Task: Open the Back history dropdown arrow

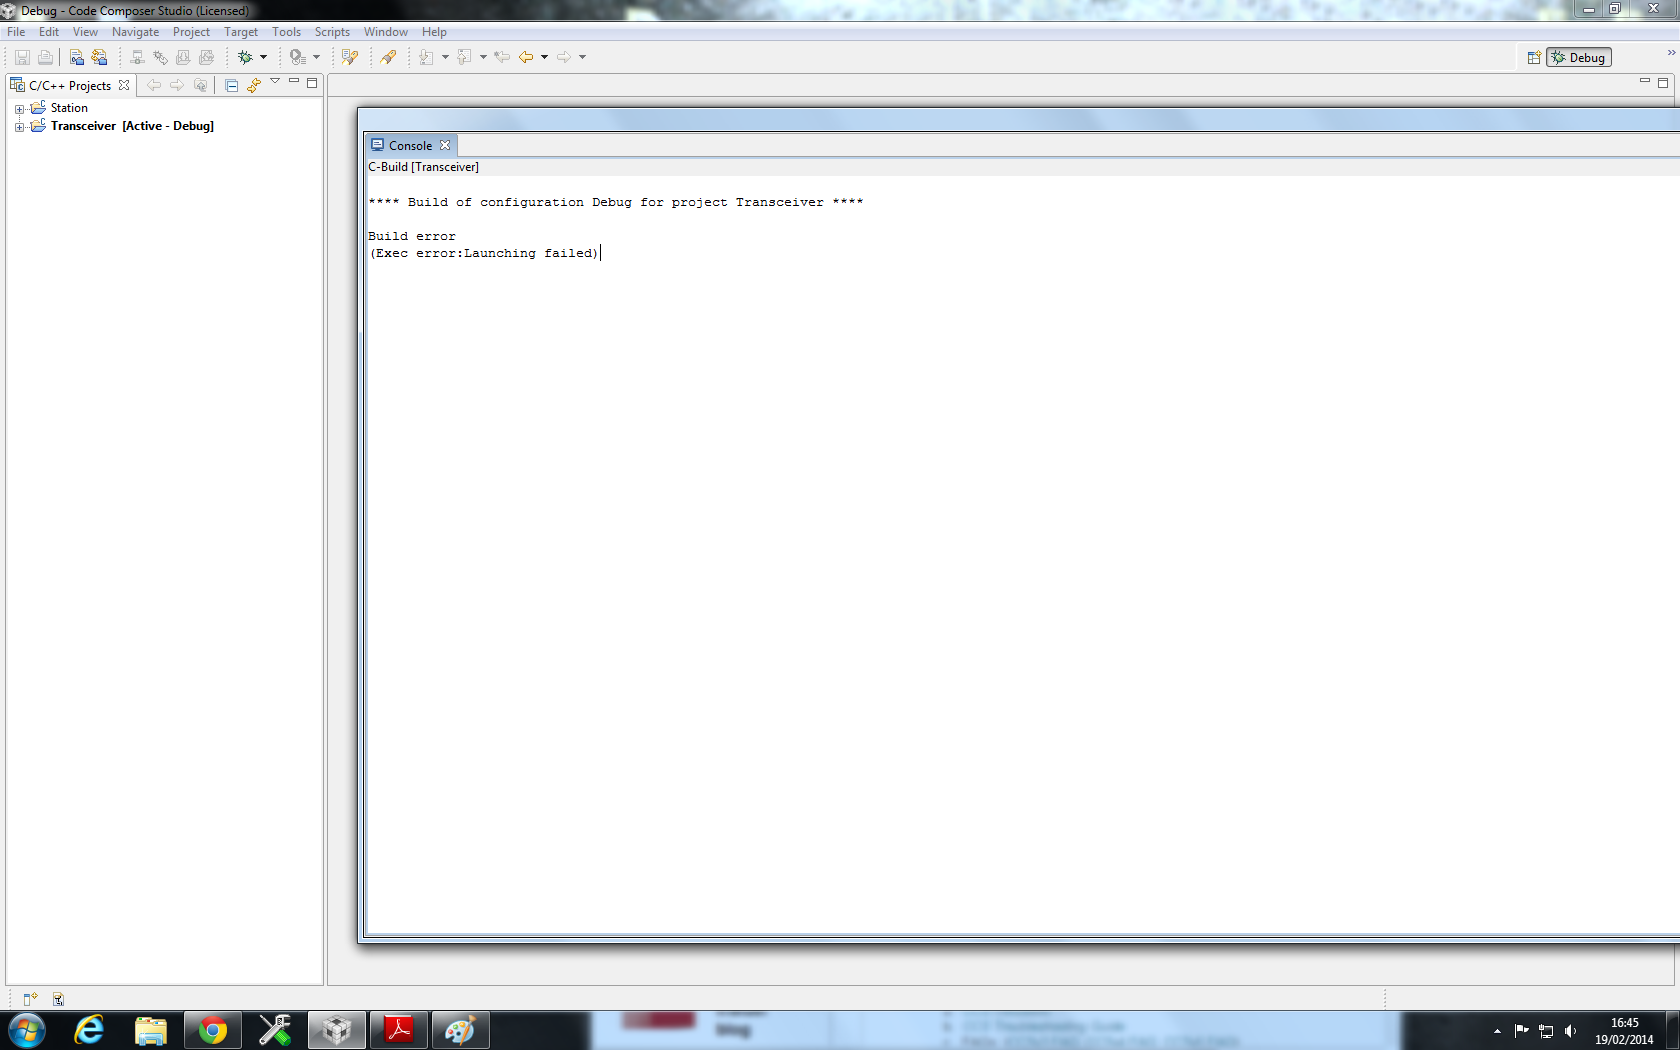Action: (x=544, y=57)
